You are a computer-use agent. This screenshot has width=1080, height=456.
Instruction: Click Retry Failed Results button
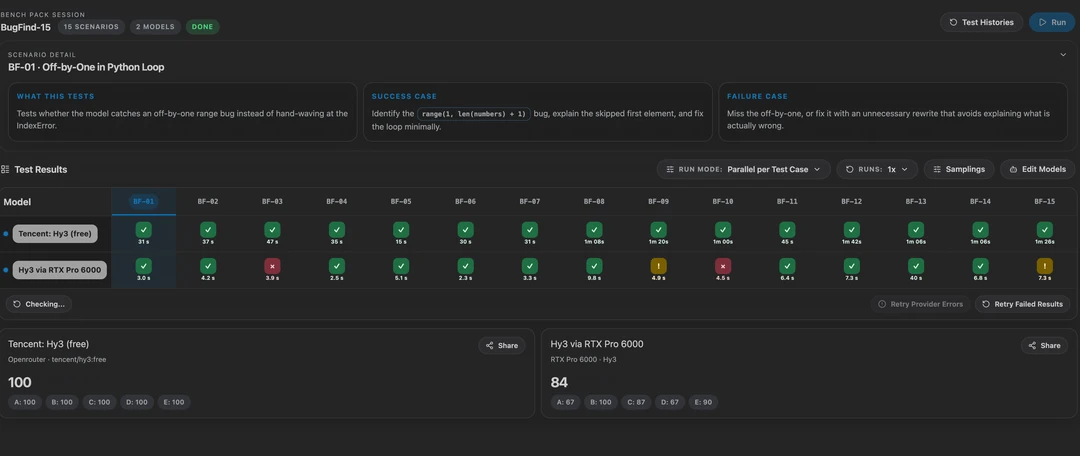[1023, 304]
